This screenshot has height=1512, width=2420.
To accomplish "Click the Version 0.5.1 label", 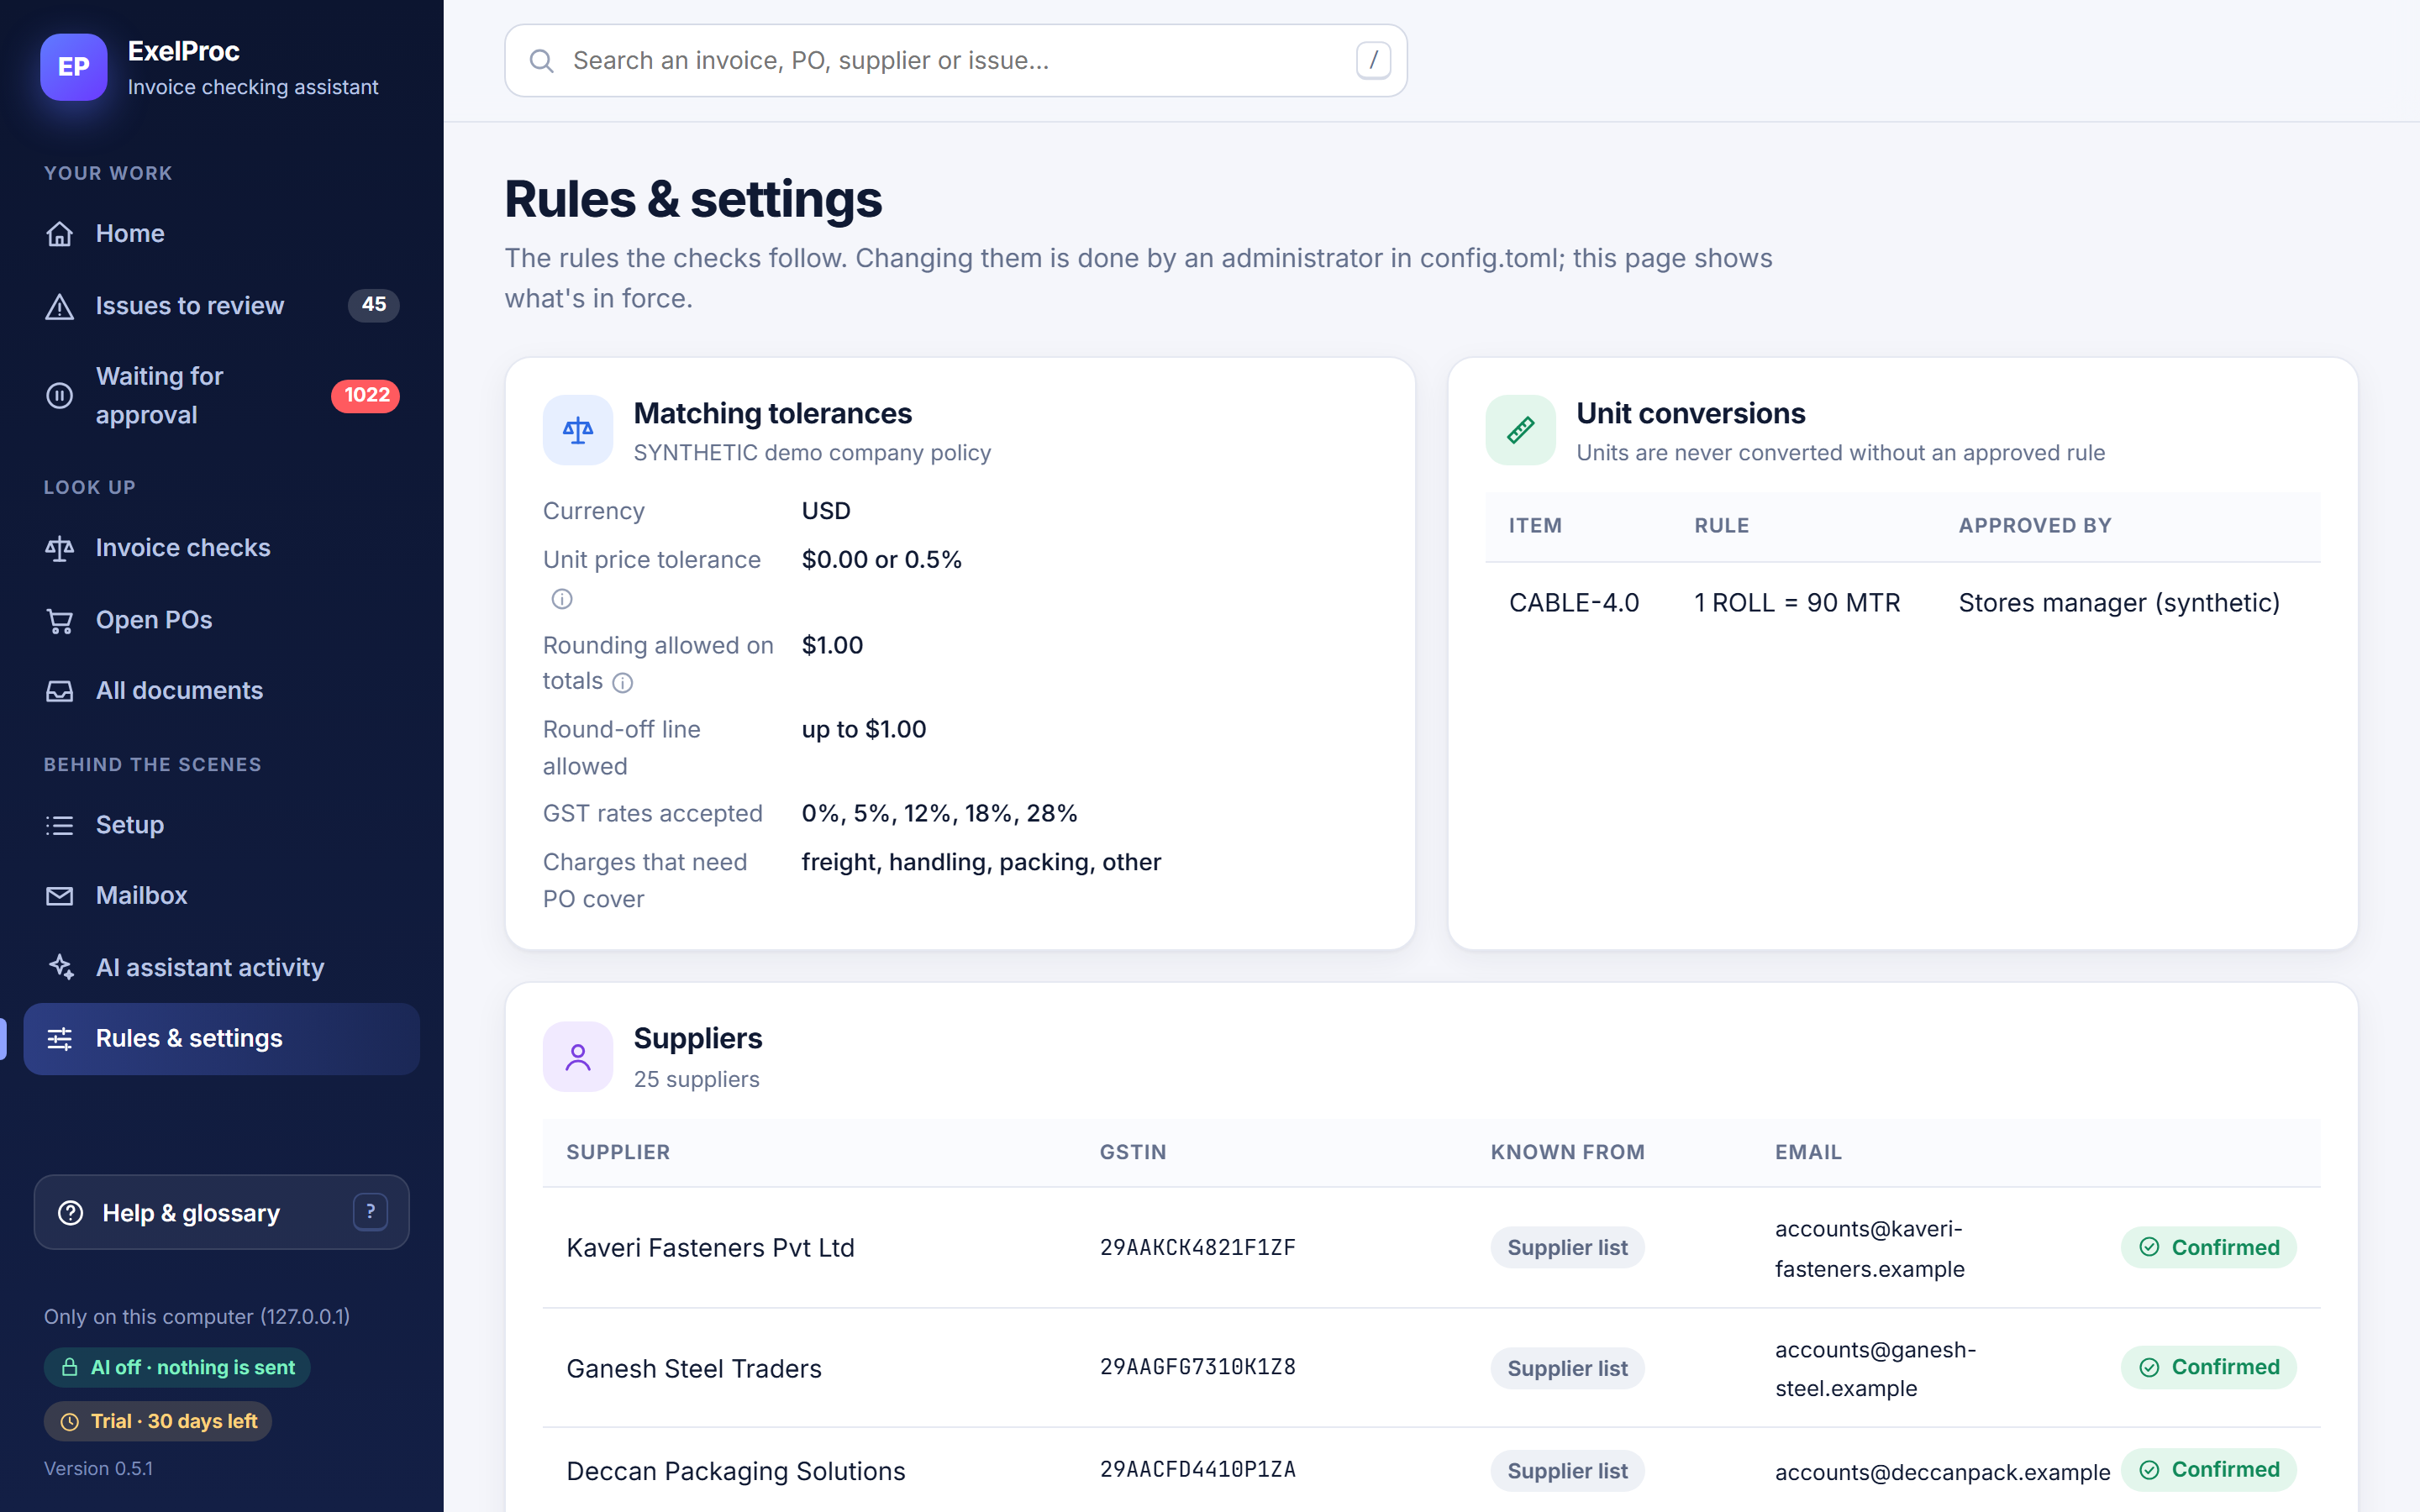I will [x=98, y=1469].
